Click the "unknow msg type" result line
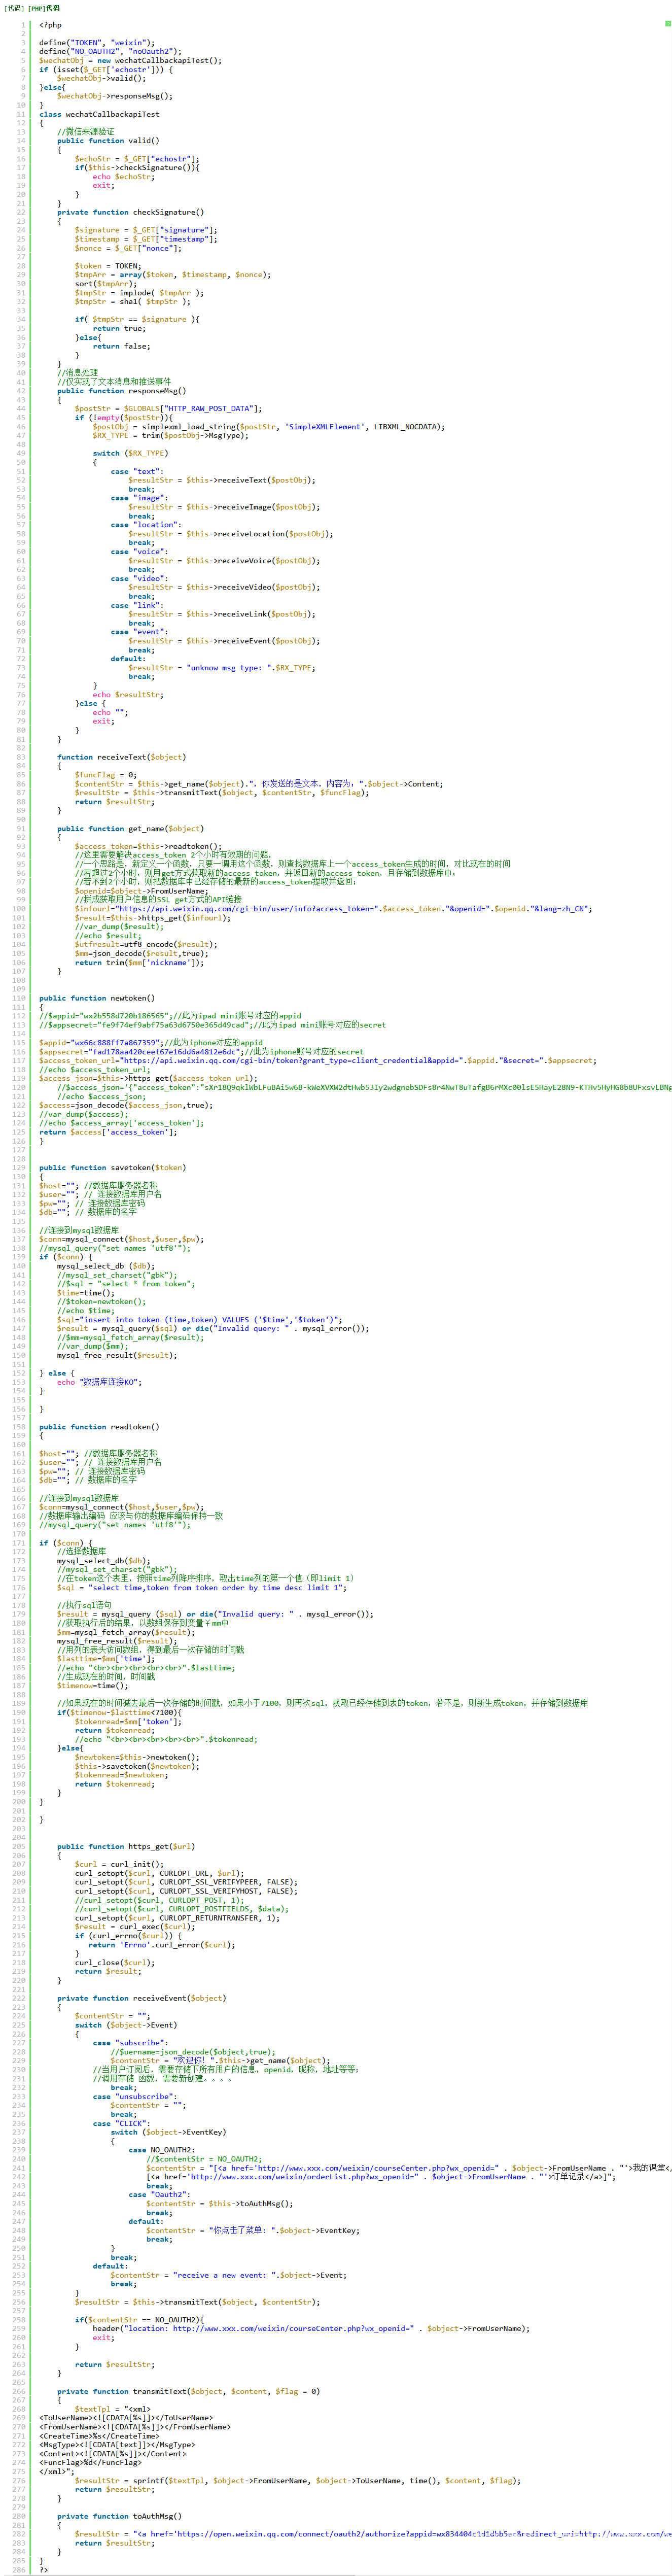 tap(222, 668)
